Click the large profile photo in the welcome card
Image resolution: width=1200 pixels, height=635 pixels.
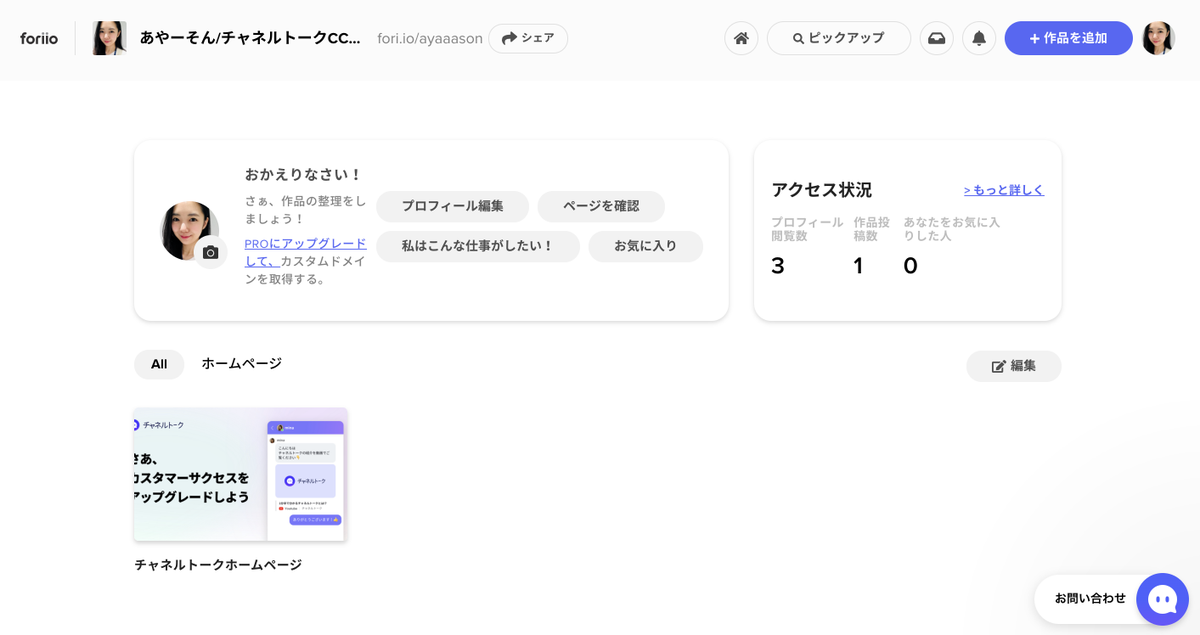pos(190,231)
